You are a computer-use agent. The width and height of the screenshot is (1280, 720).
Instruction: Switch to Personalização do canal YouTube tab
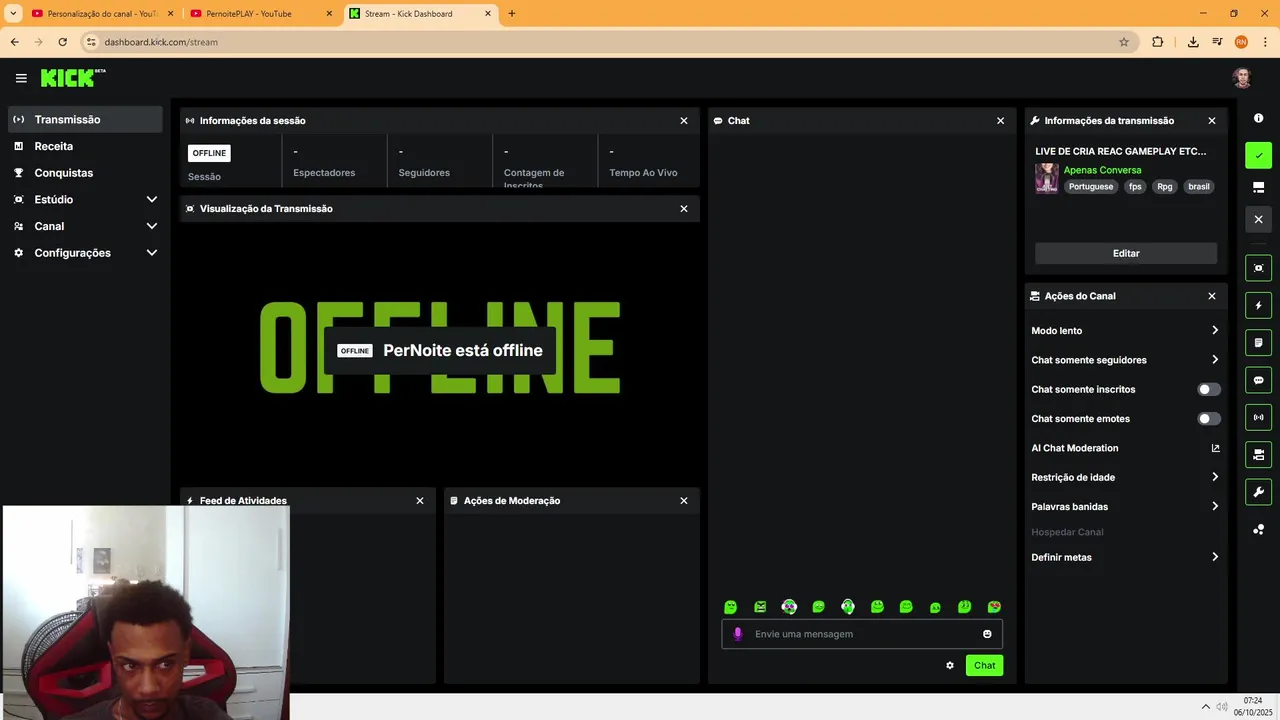tap(103, 14)
